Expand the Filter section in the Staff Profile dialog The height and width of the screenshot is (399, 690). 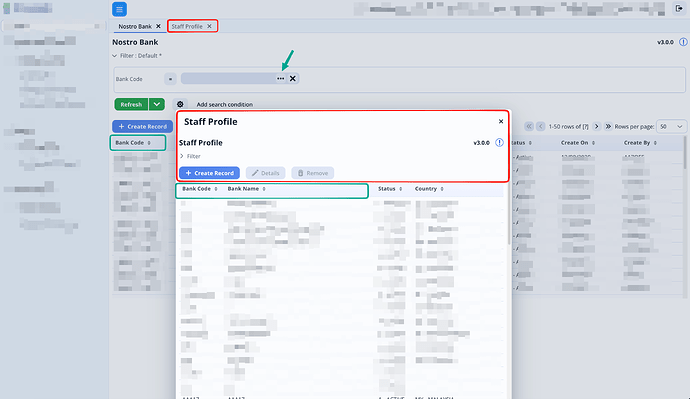pos(190,156)
